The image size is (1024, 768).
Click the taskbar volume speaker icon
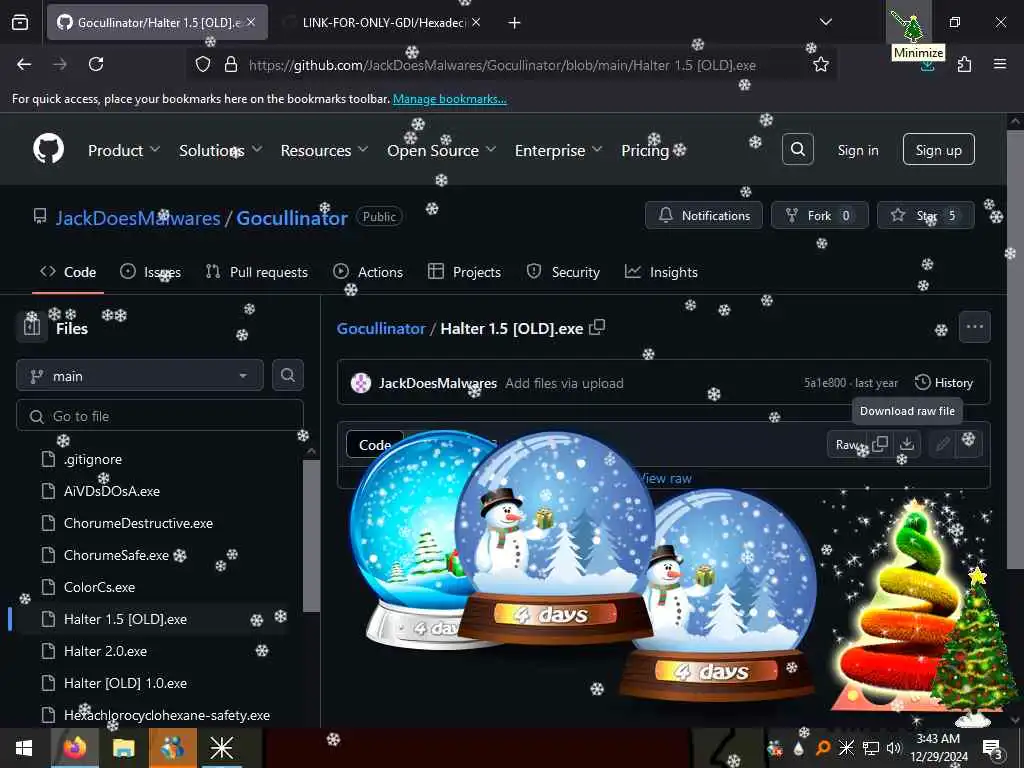tap(893, 748)
